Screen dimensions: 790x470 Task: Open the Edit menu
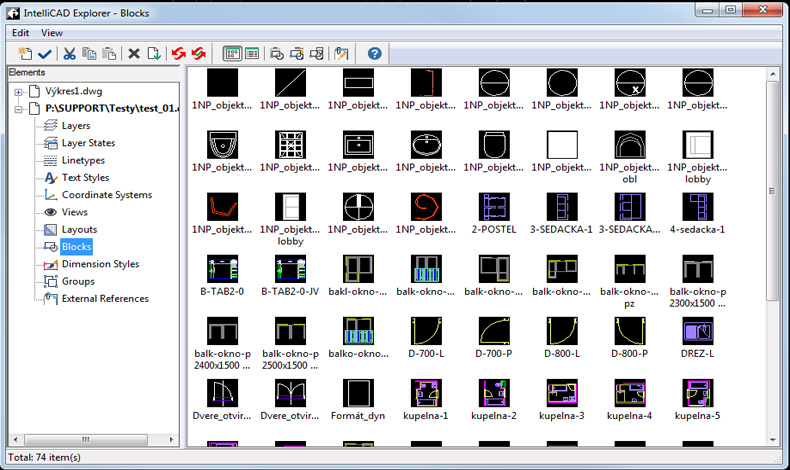(x=21, y=32)
